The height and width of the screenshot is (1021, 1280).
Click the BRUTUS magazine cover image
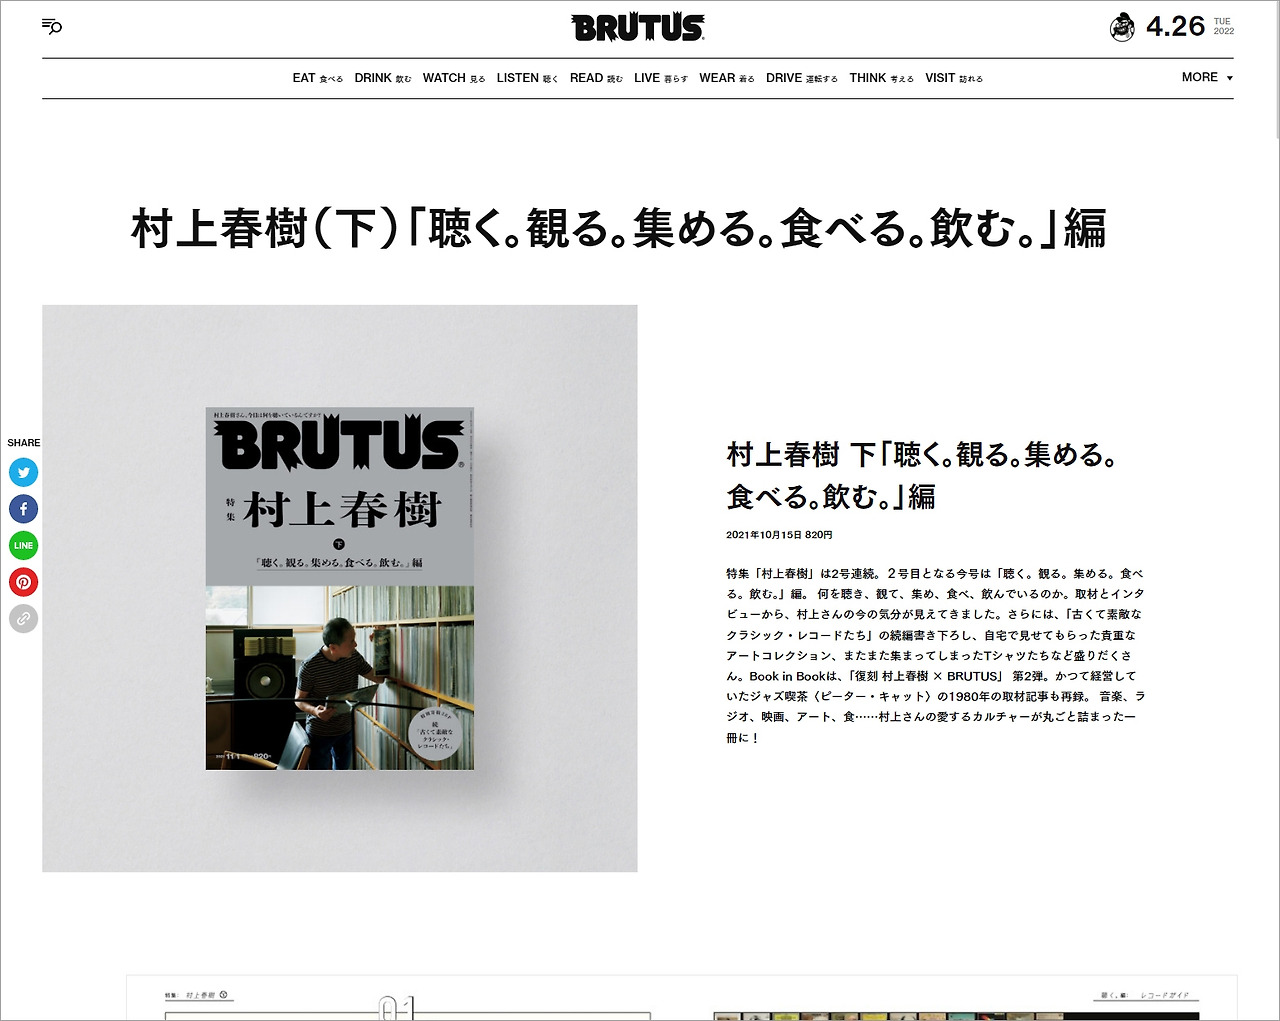(340, 588)
